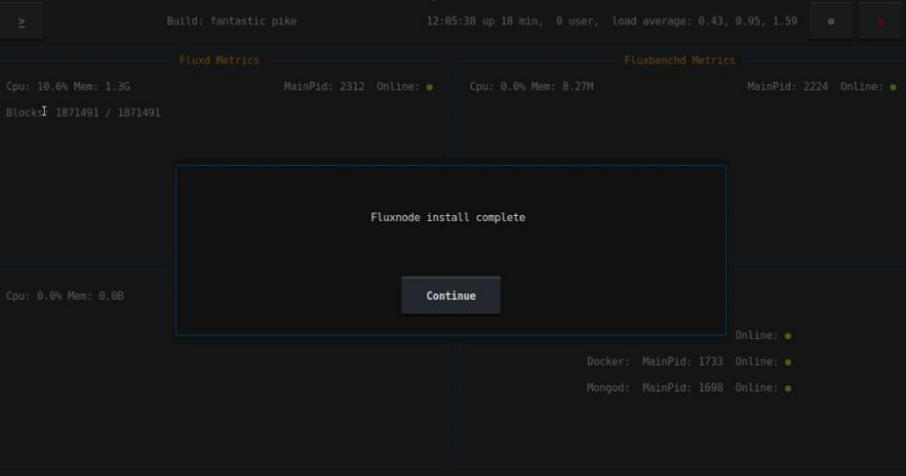This screenshot has width=906, height=476.
Task: Click Fluxbenchd MainPid: 2224 value
Action: coord(787,87)
